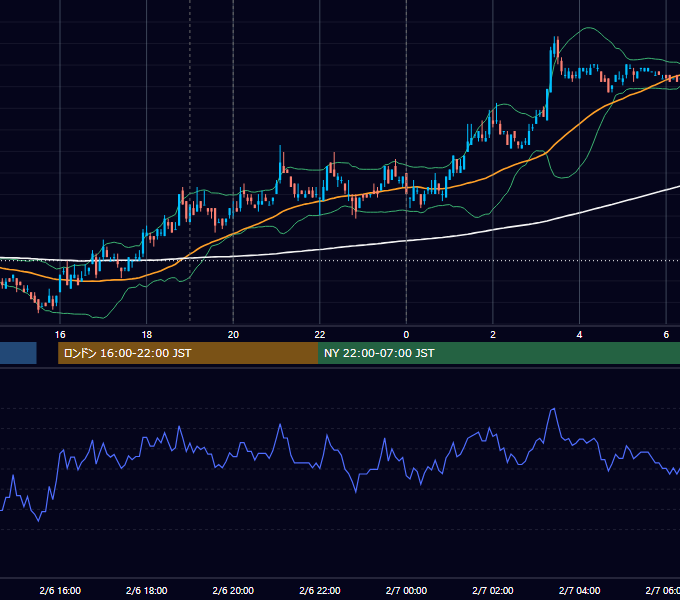The height and width of the screenshot is (600, 680).
Task: Click the '2/7 02:00' label on the indicator axis
Action: point(493,590)
